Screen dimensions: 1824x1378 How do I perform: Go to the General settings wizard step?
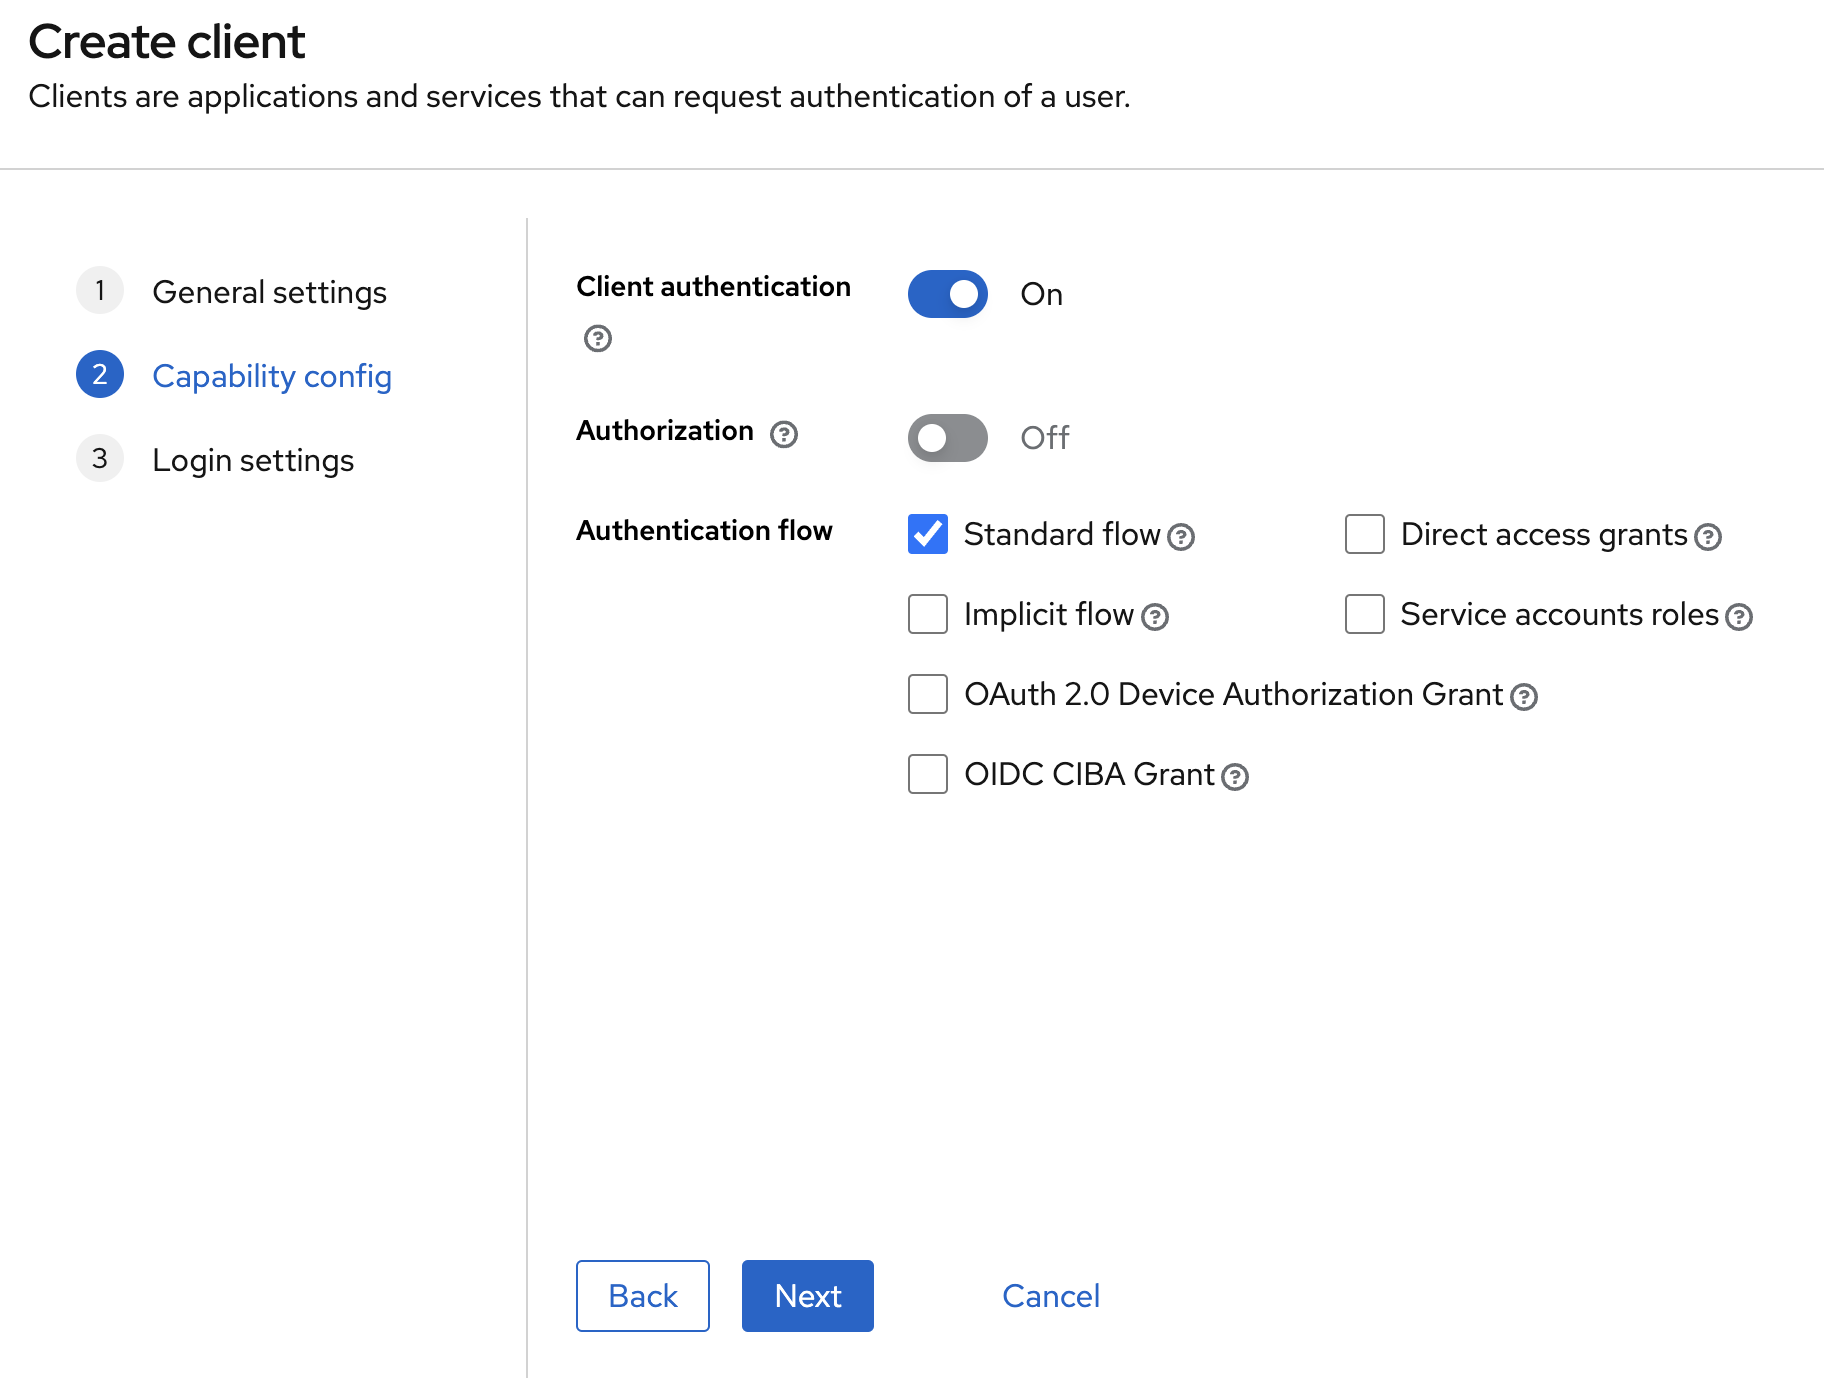click(x=269, y=292)
